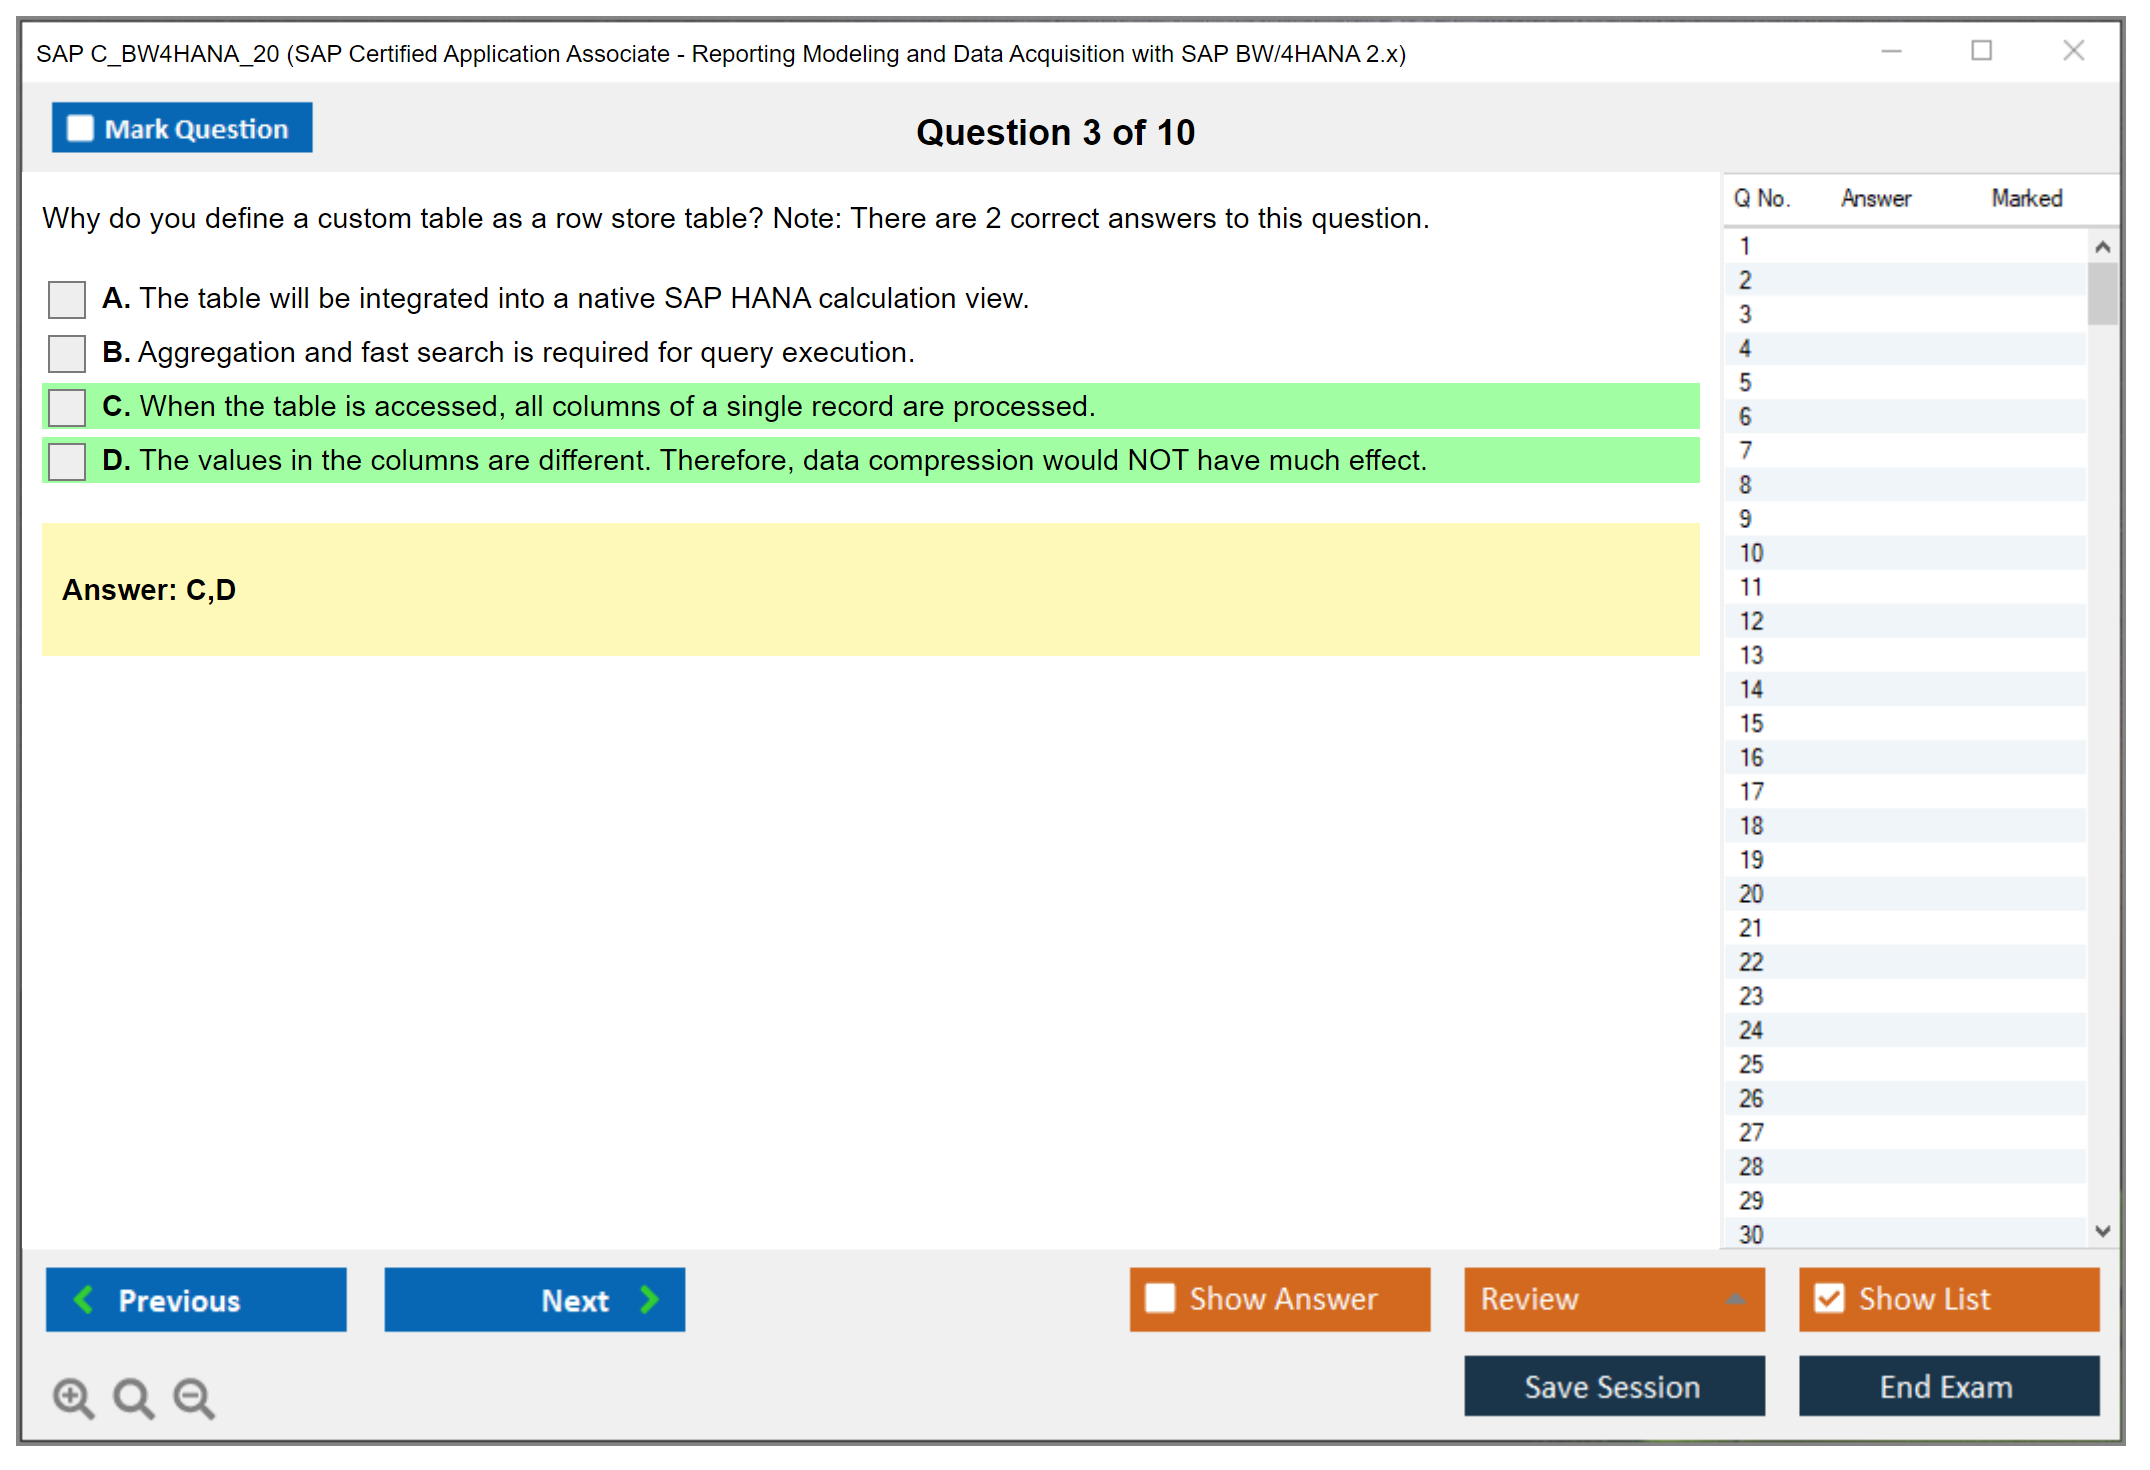Viewport: 2150px width, 1470px height.
Task: Uncheck the Show List option
Action: pos(1829,1298)
